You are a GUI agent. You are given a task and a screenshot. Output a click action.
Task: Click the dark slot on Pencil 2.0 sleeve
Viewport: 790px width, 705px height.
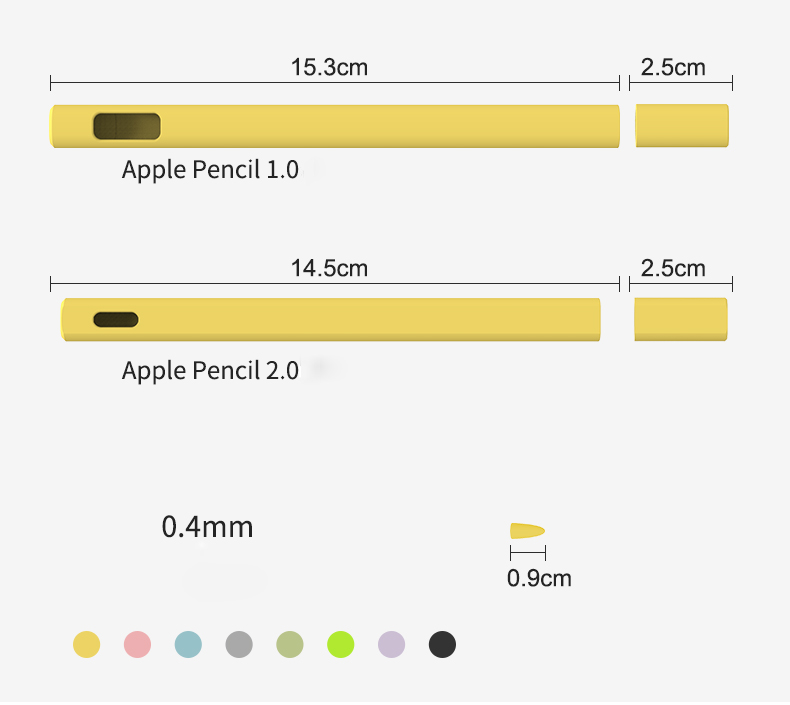click(116, 319)
